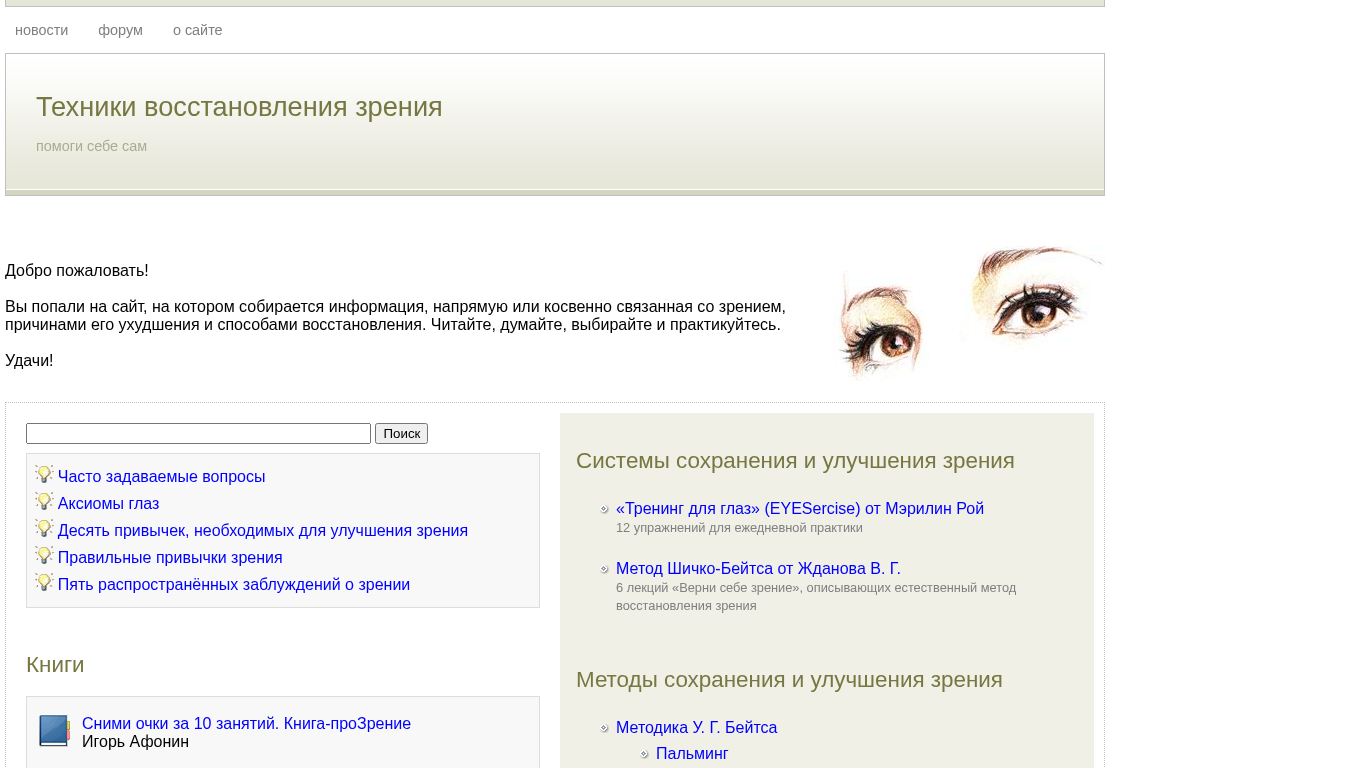The image size is (1366, 768).
Task: Open the новости menu item
Action: [42, 30]
